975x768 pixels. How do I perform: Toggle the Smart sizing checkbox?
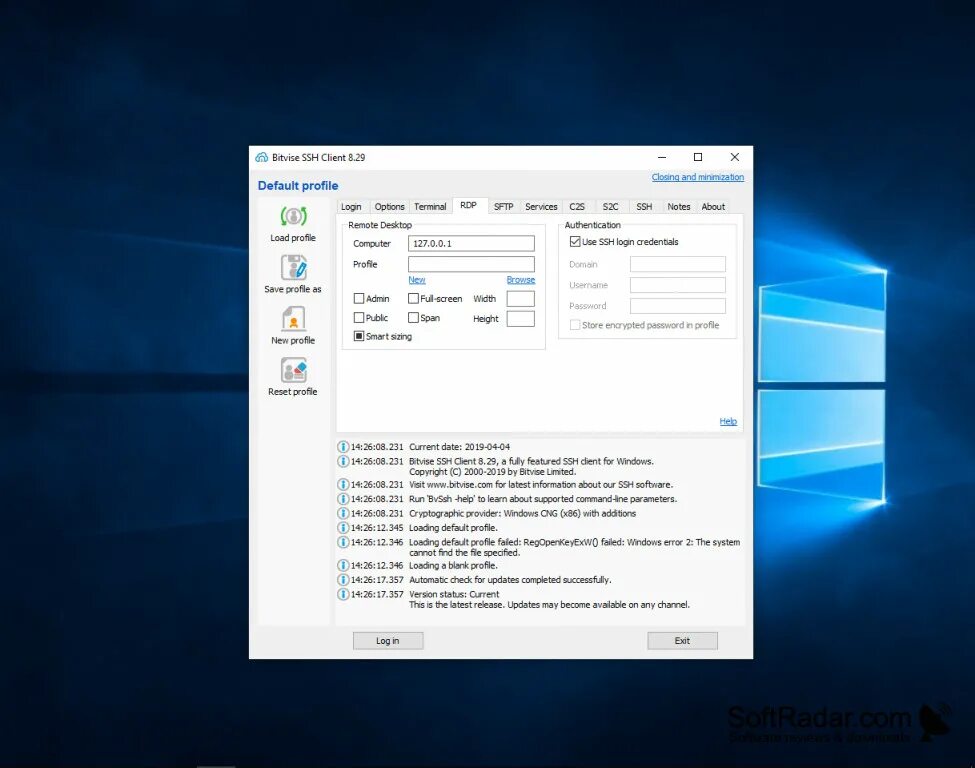point(359,336)
